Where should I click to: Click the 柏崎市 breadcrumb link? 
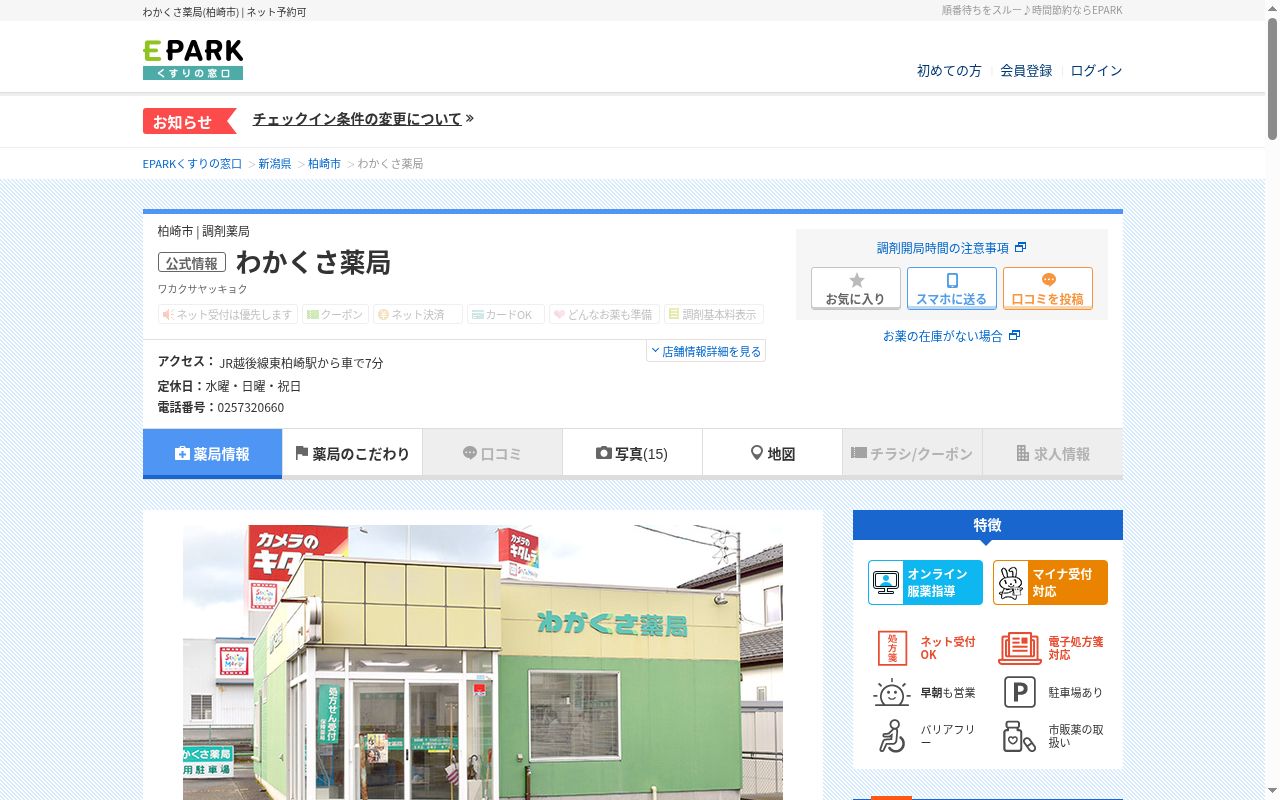point(324,163)
